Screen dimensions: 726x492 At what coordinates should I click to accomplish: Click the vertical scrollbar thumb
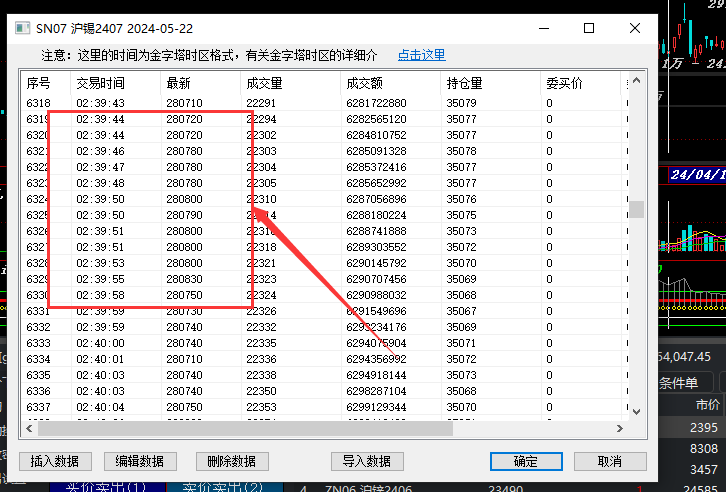coord(637,209)
